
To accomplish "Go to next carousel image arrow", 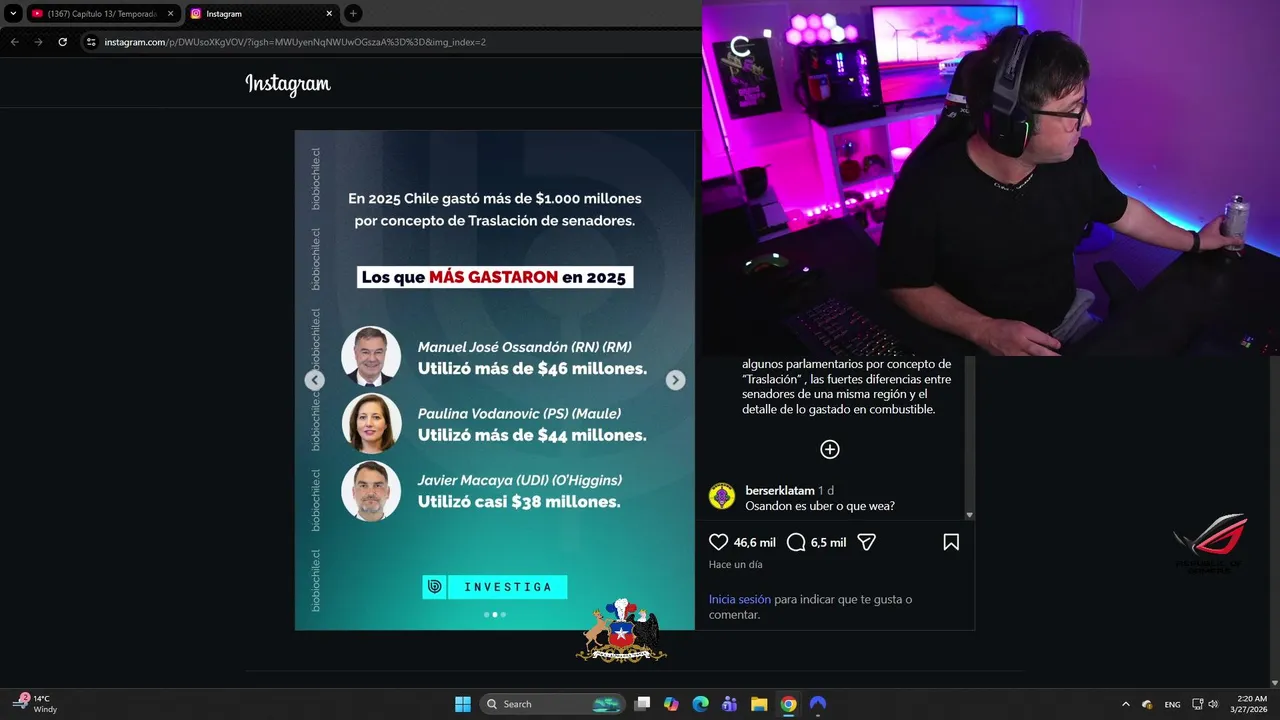I will (x=676, y=380).
